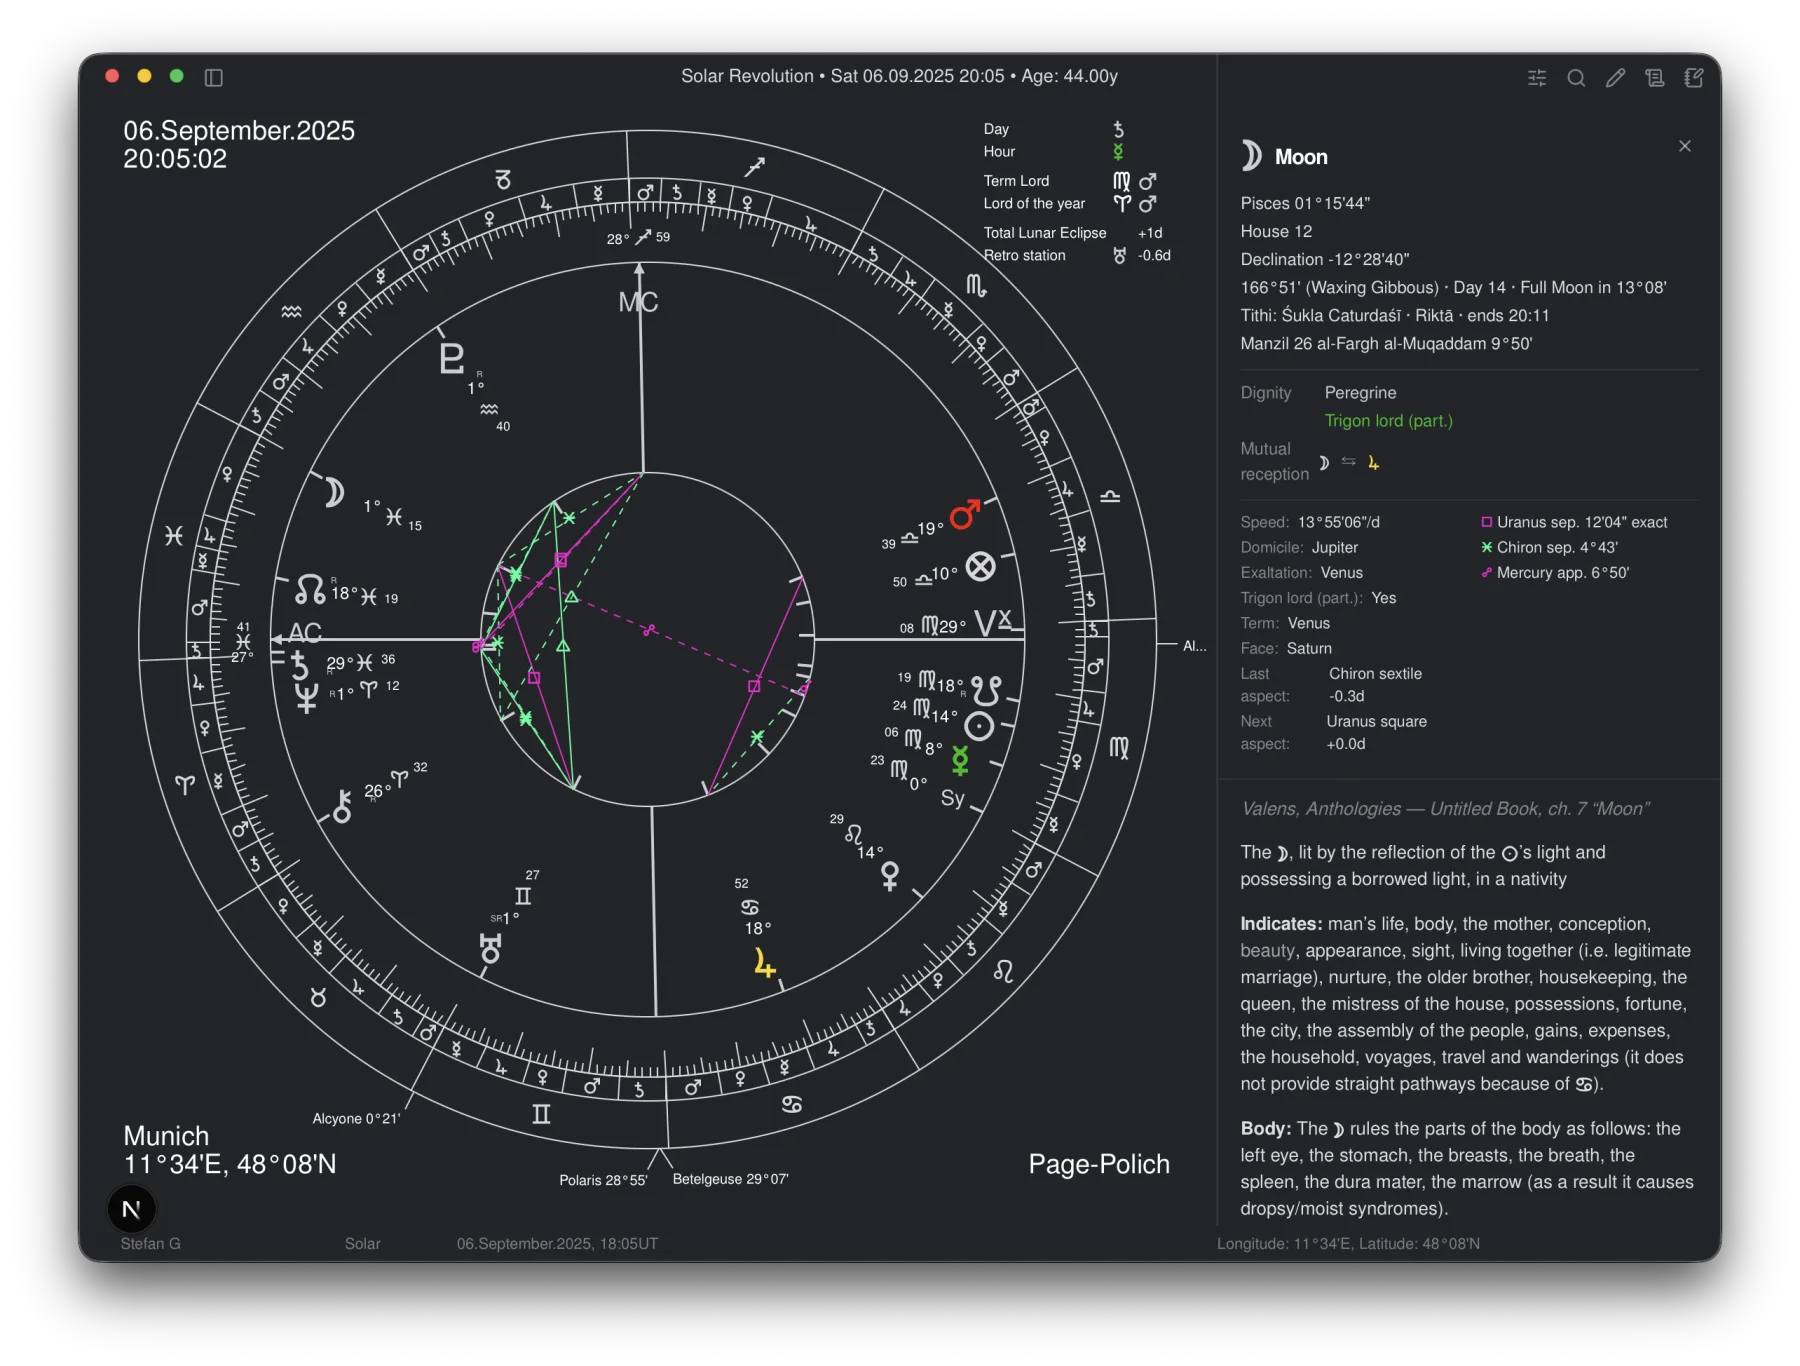This screenshot has width=1800, height=1366.
Task: Select the Sy point label
Action: (x=952, y=798)
